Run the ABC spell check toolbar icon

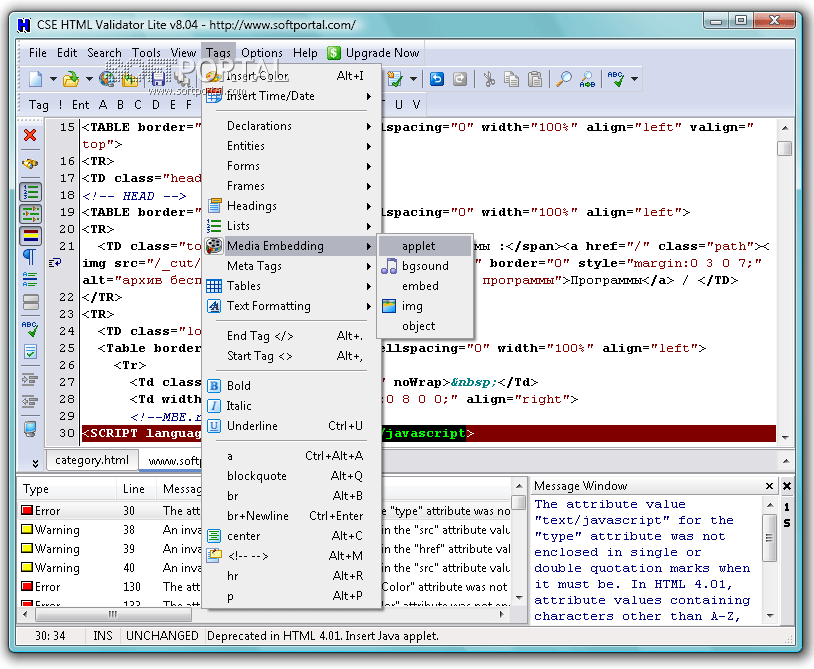(x=616, y=79)
